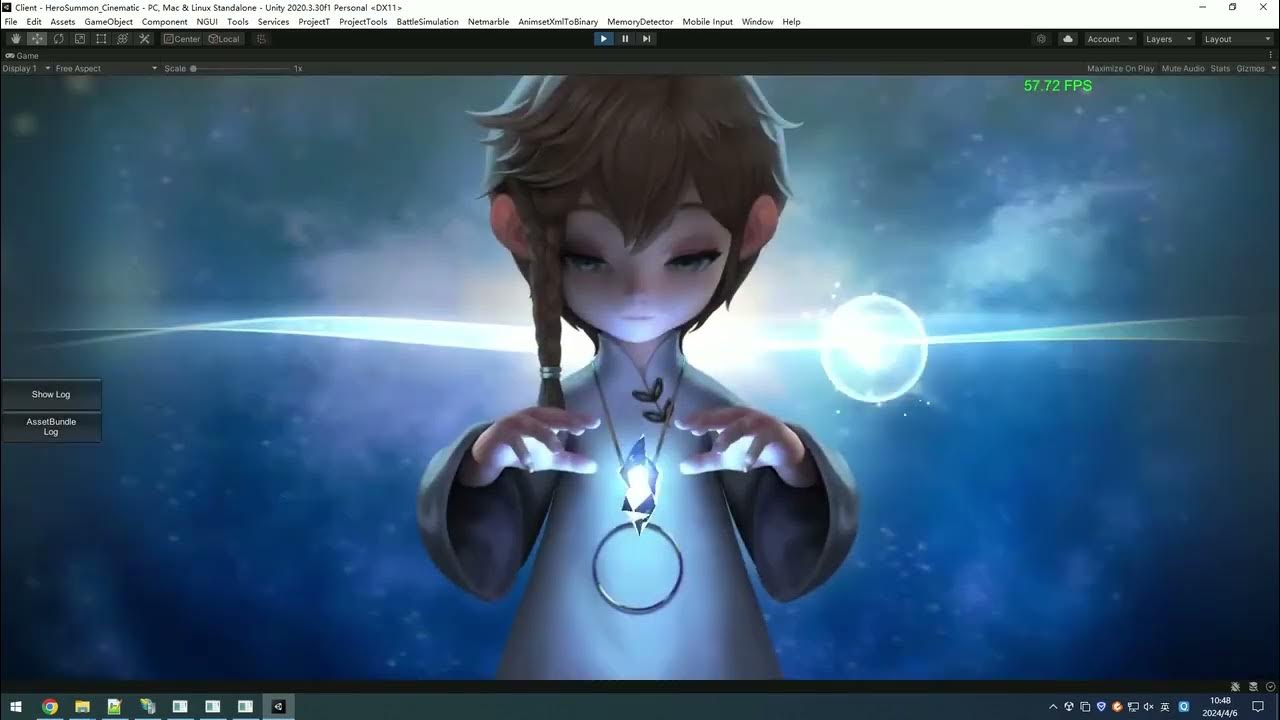The width and height of the screenshot is (1280, 720).
Task: Open Display 1 dropdown
Action: [26, 68]
